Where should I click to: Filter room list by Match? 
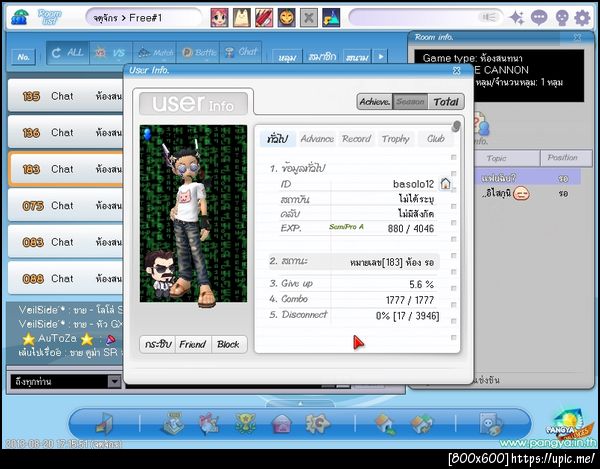pos(154,52)
